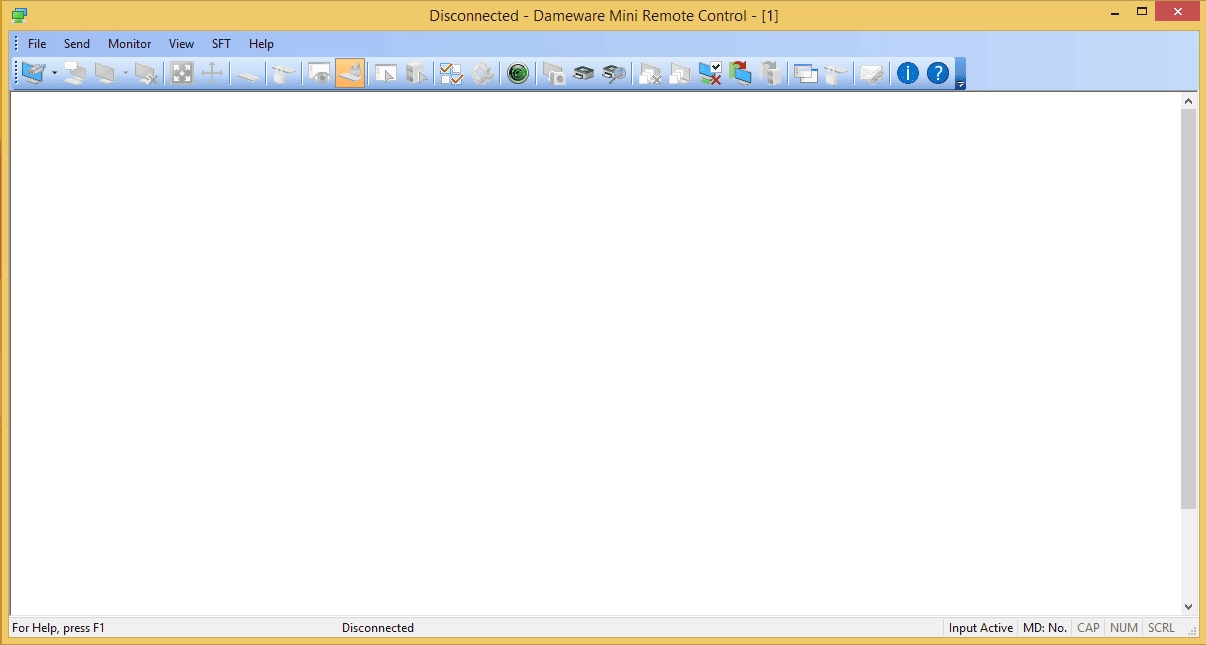Click the grey stacked windows icon

[680, 73]
